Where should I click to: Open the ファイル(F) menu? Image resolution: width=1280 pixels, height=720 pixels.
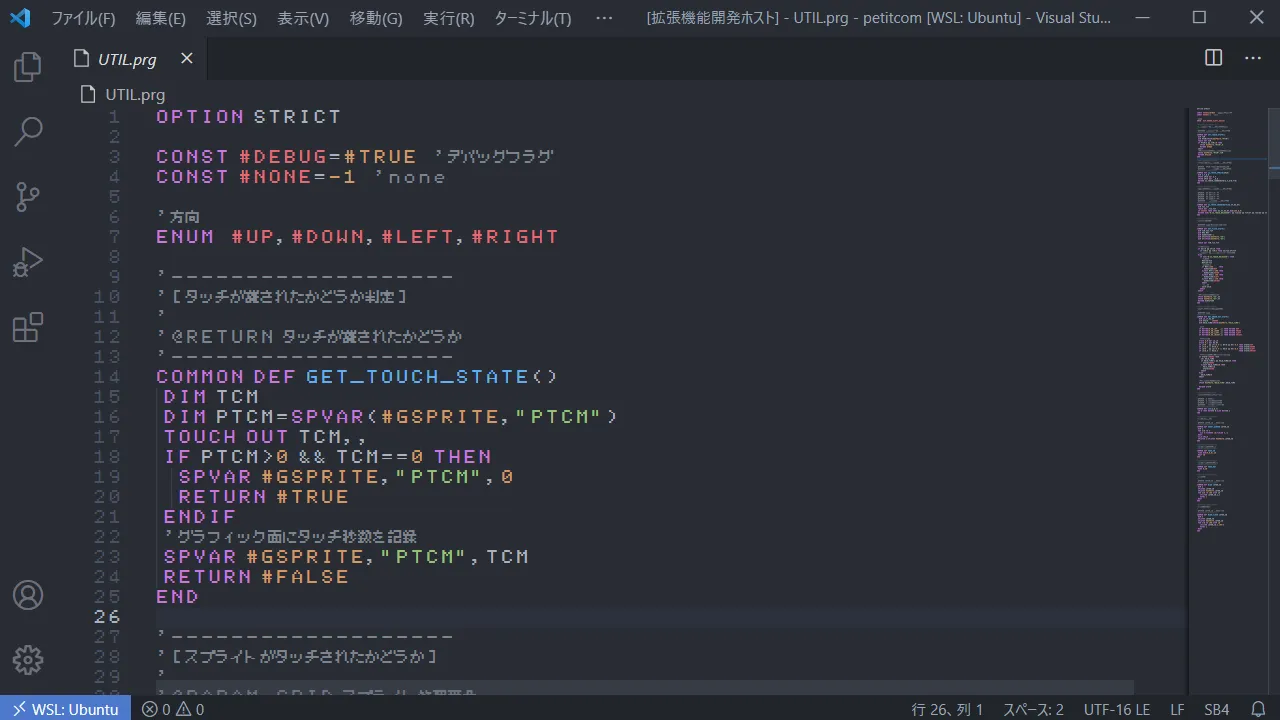(x=83, y=18)
